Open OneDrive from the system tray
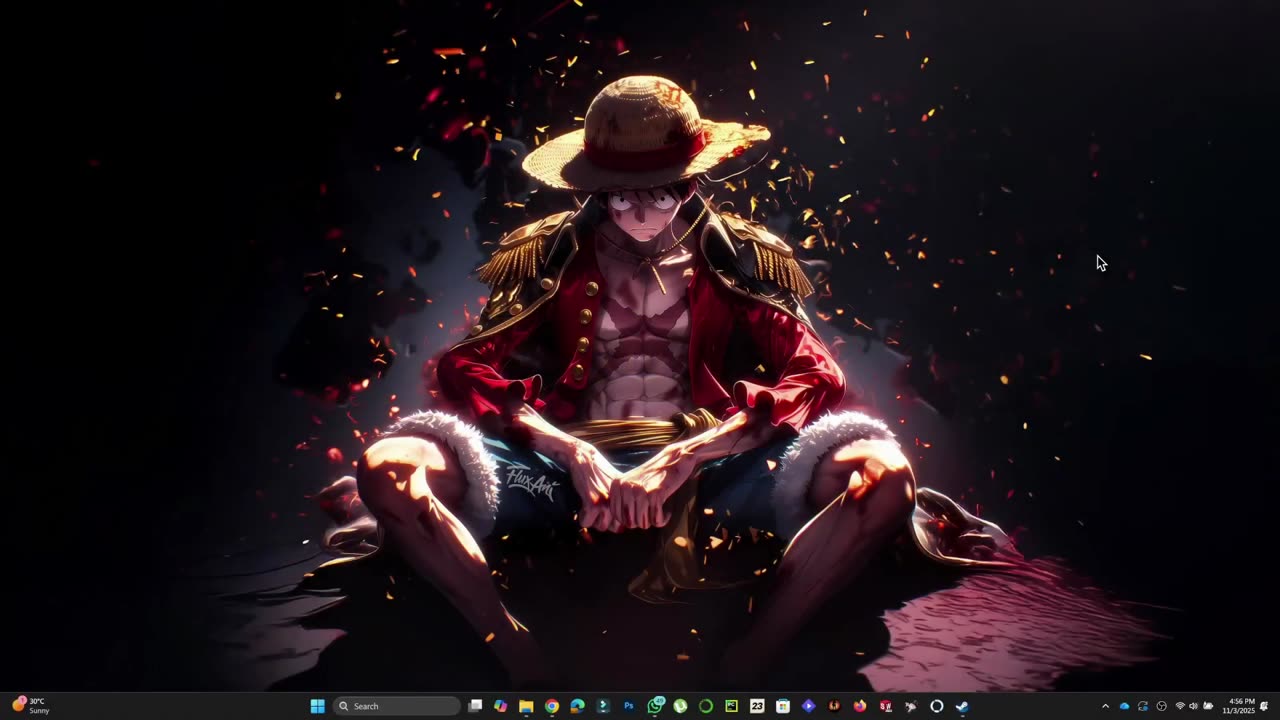1280x720 pixels. (x=1125, y=706)
